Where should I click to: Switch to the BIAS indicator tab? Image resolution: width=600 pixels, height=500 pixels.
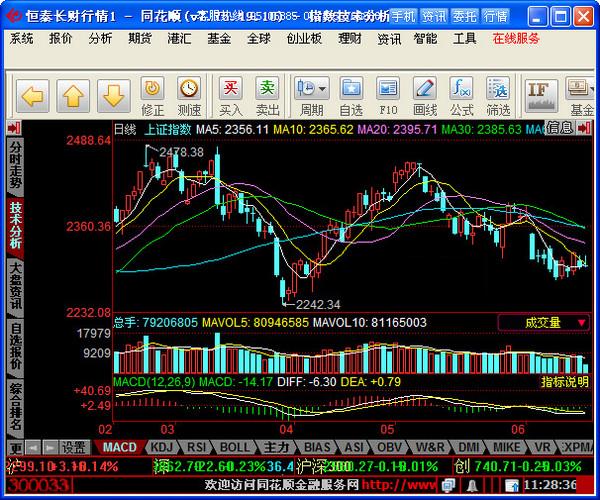317,447
